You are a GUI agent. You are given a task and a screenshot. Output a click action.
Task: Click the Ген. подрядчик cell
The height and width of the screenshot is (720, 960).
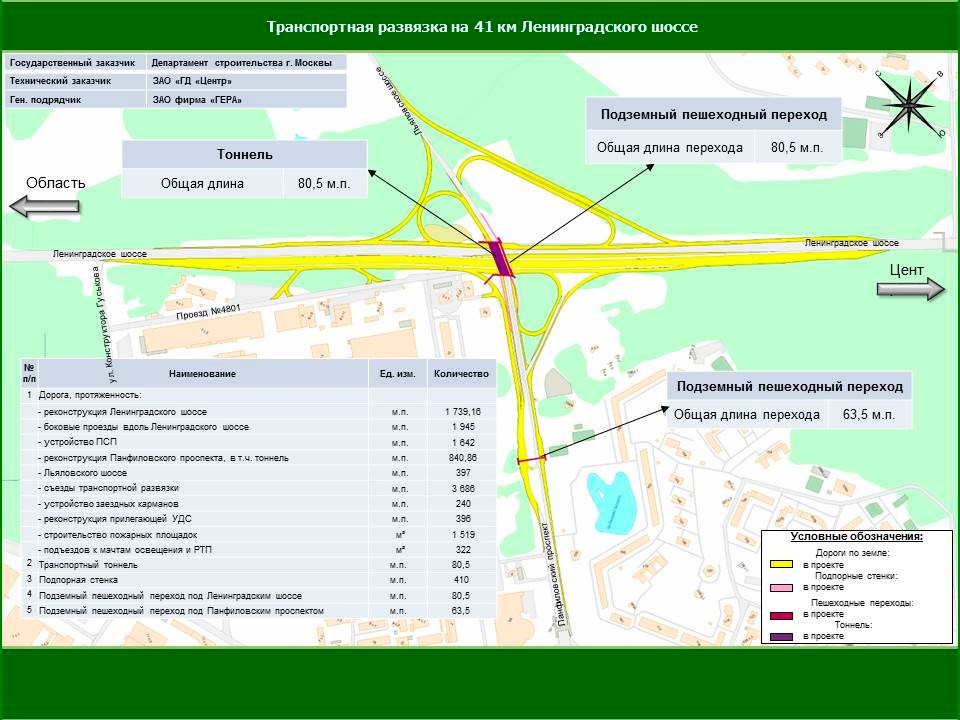point(75,100)
